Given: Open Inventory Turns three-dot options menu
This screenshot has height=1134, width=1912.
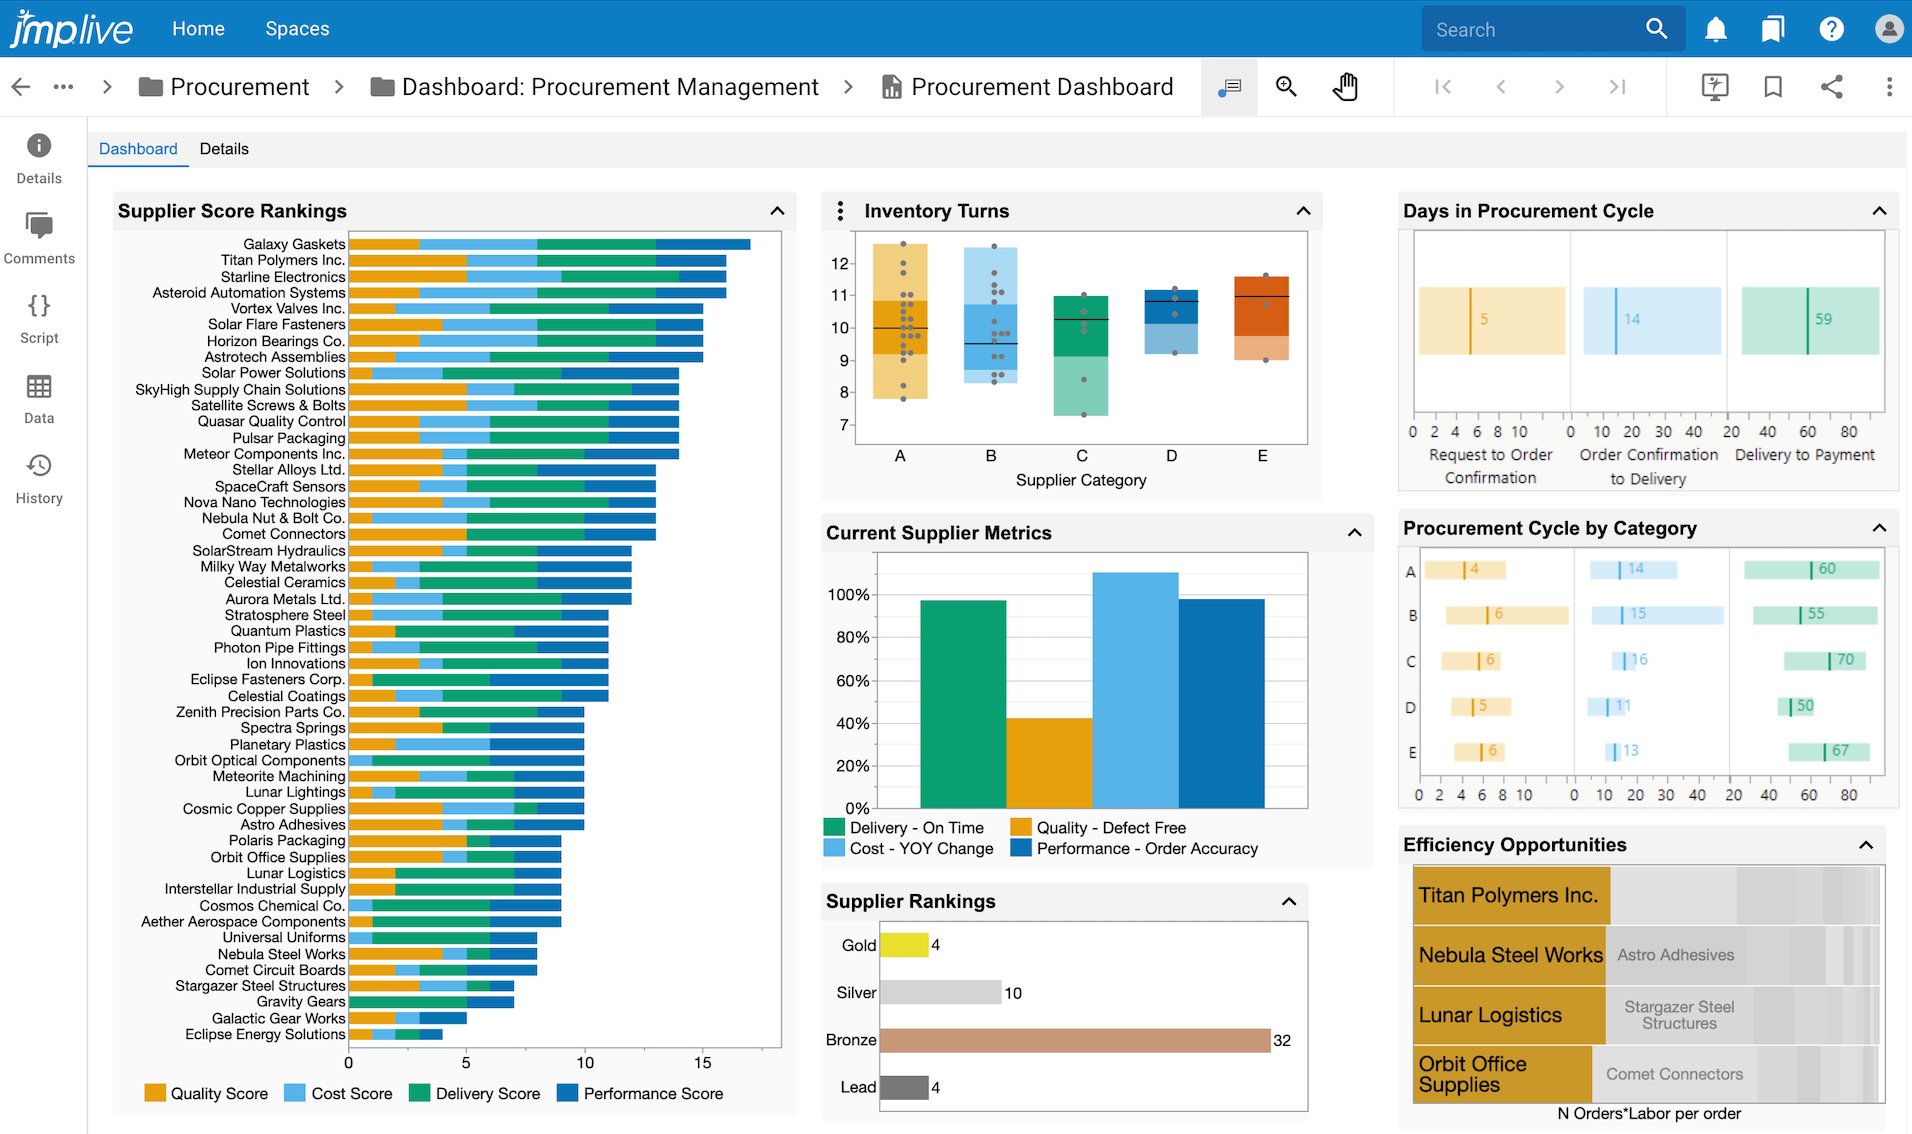Looking at the screenshot, I should click(x=840, y=211).
